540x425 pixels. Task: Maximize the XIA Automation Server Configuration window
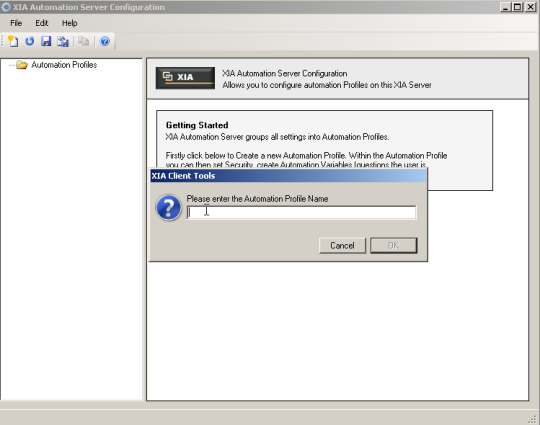coord(517,7)
